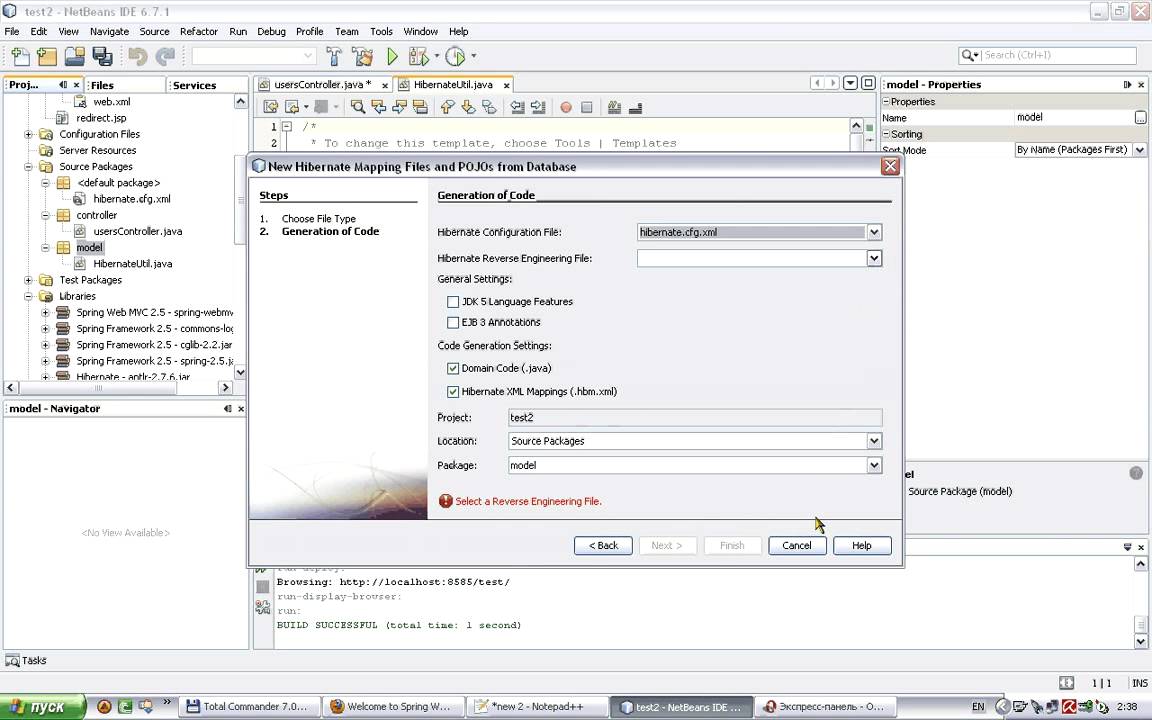Uncheck Domain Code (.java) checkbox
1152x720 pixels.
tap(453, 368)
